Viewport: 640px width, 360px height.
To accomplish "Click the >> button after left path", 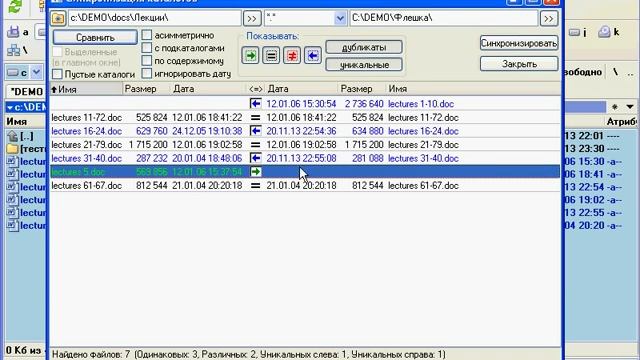I will coord(252,18).
